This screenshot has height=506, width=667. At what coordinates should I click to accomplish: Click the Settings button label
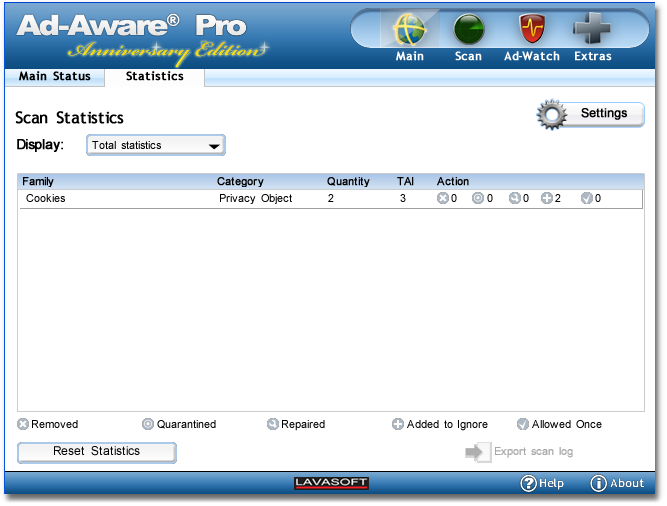point(604,113)
